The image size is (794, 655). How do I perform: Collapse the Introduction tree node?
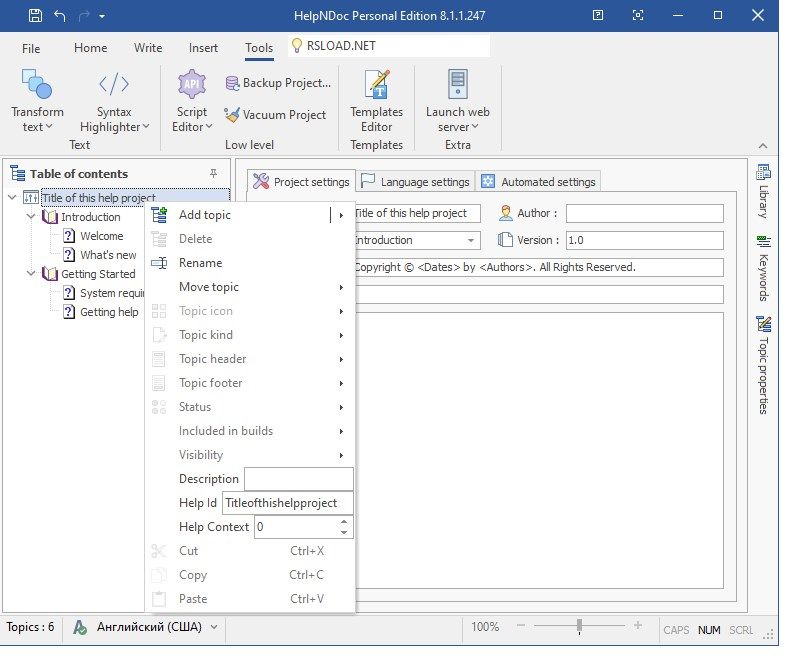[x=31, y=217]
